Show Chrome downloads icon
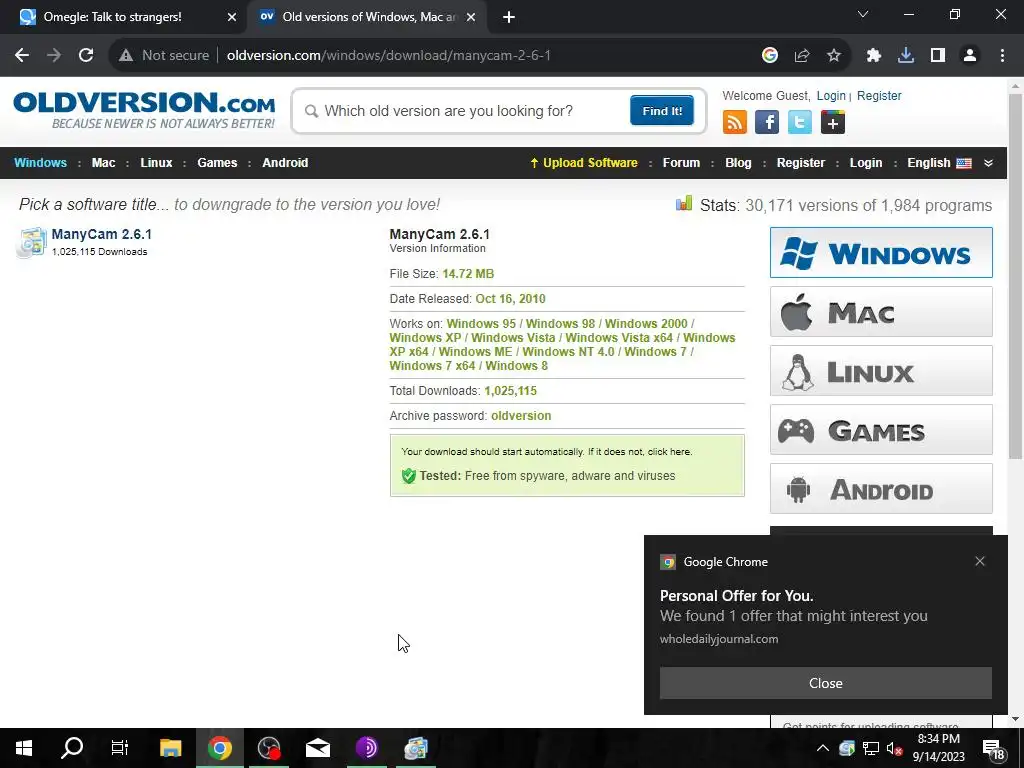This screenshot has height=768, width=1024. click(906, 56)
